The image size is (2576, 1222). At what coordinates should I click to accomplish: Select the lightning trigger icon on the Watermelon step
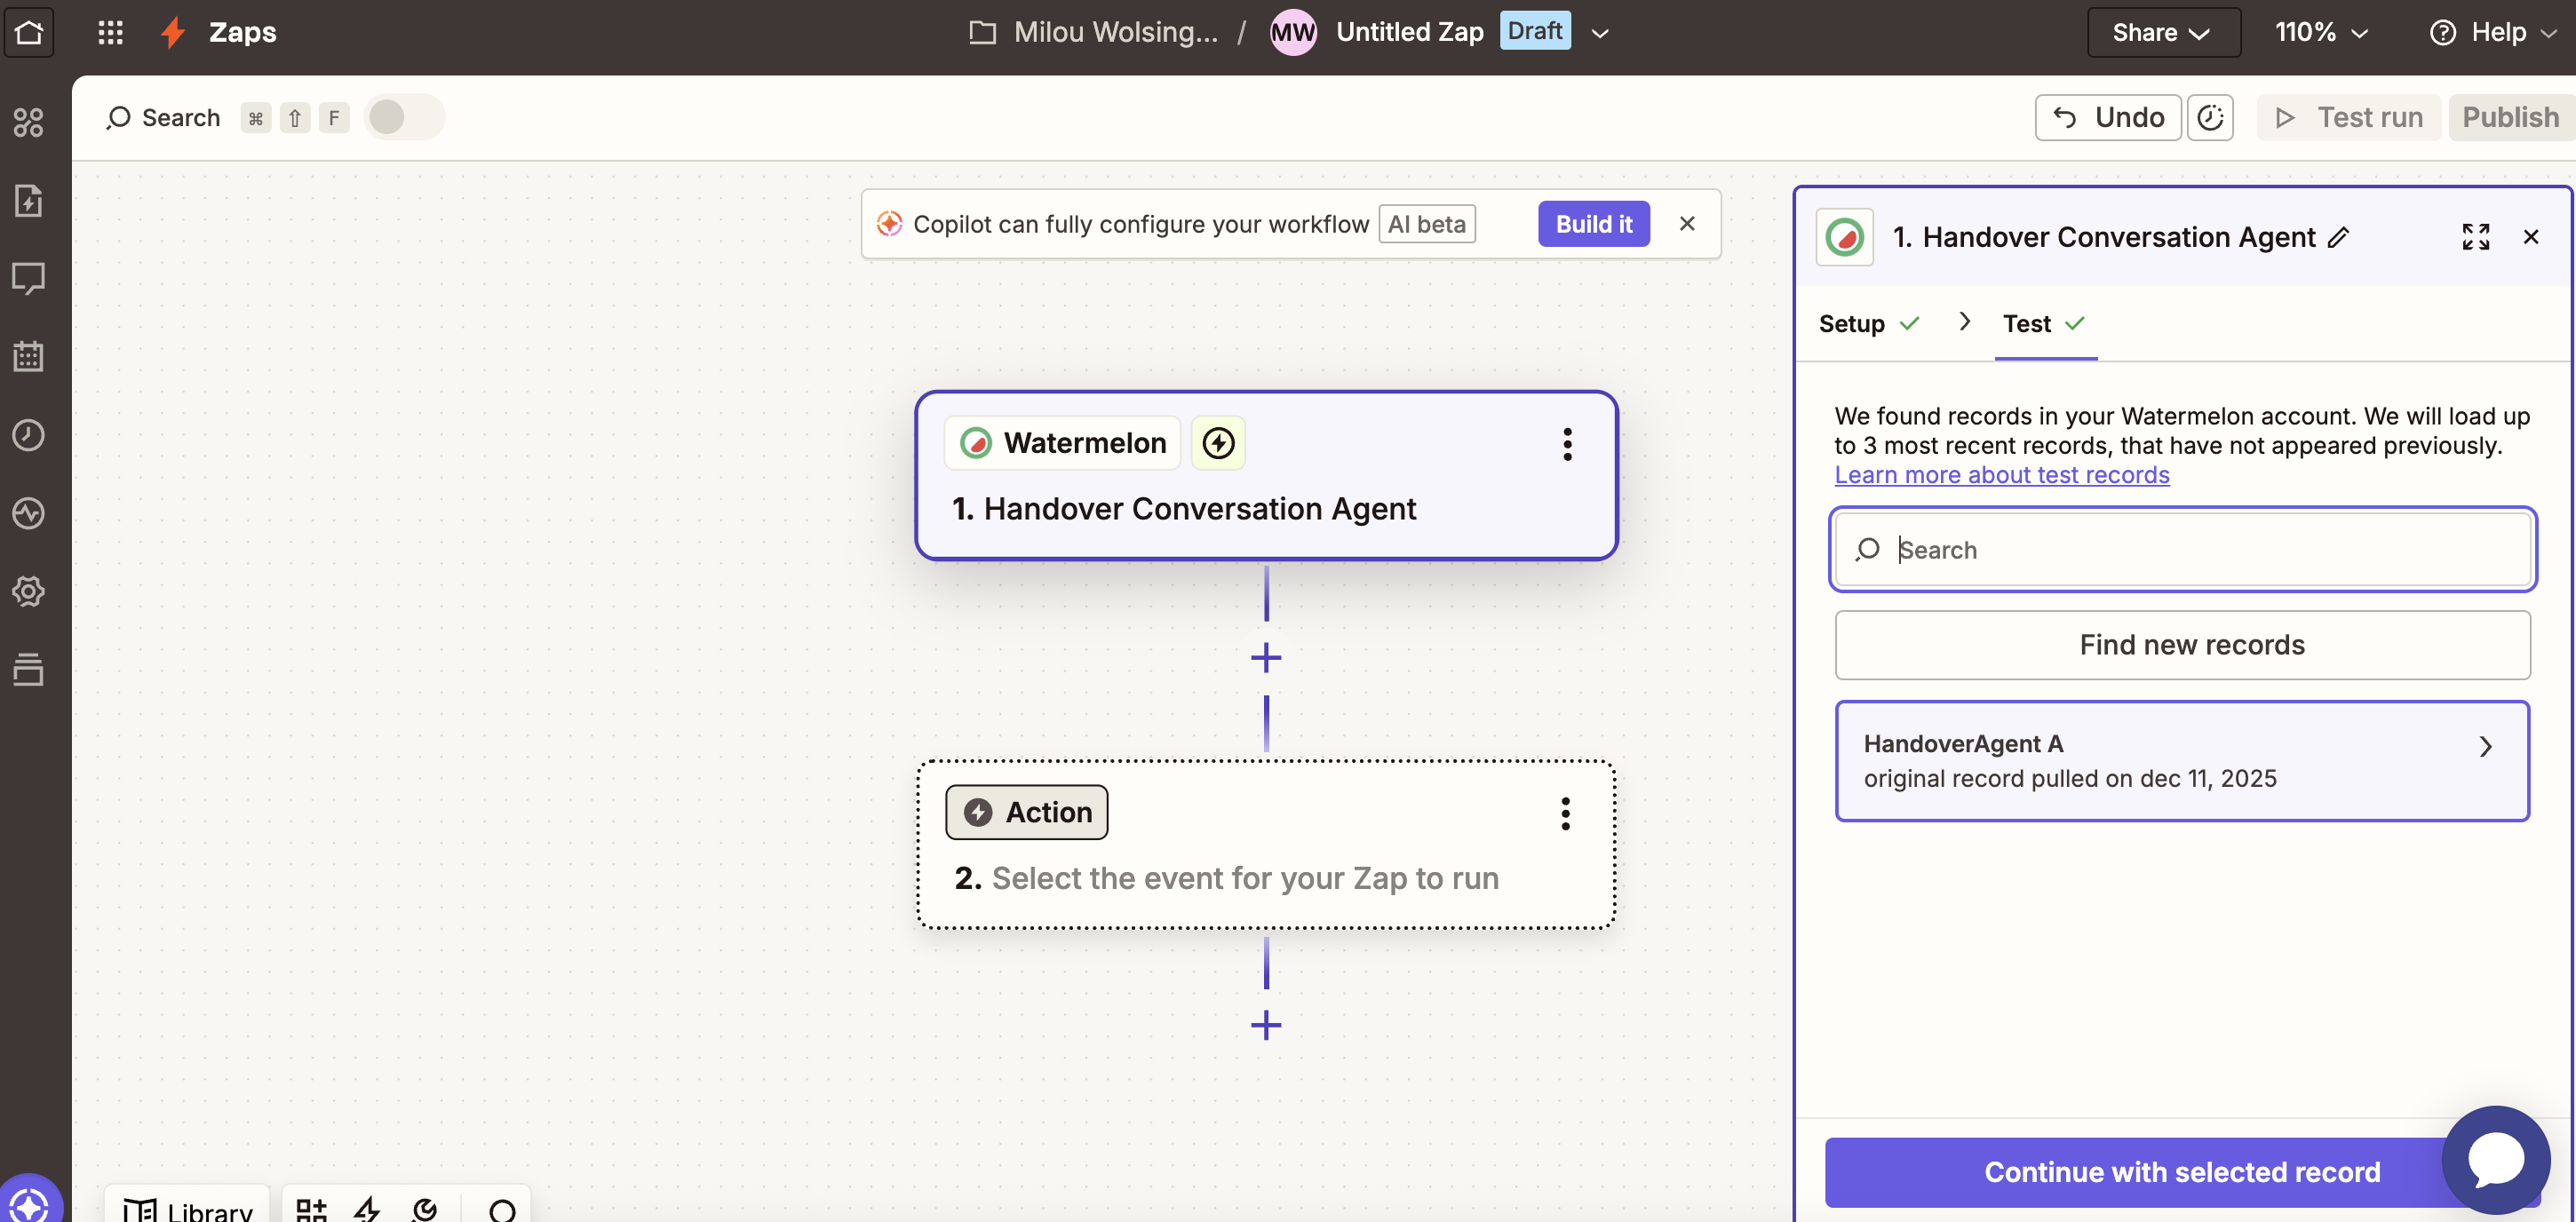click(1218, 442)
